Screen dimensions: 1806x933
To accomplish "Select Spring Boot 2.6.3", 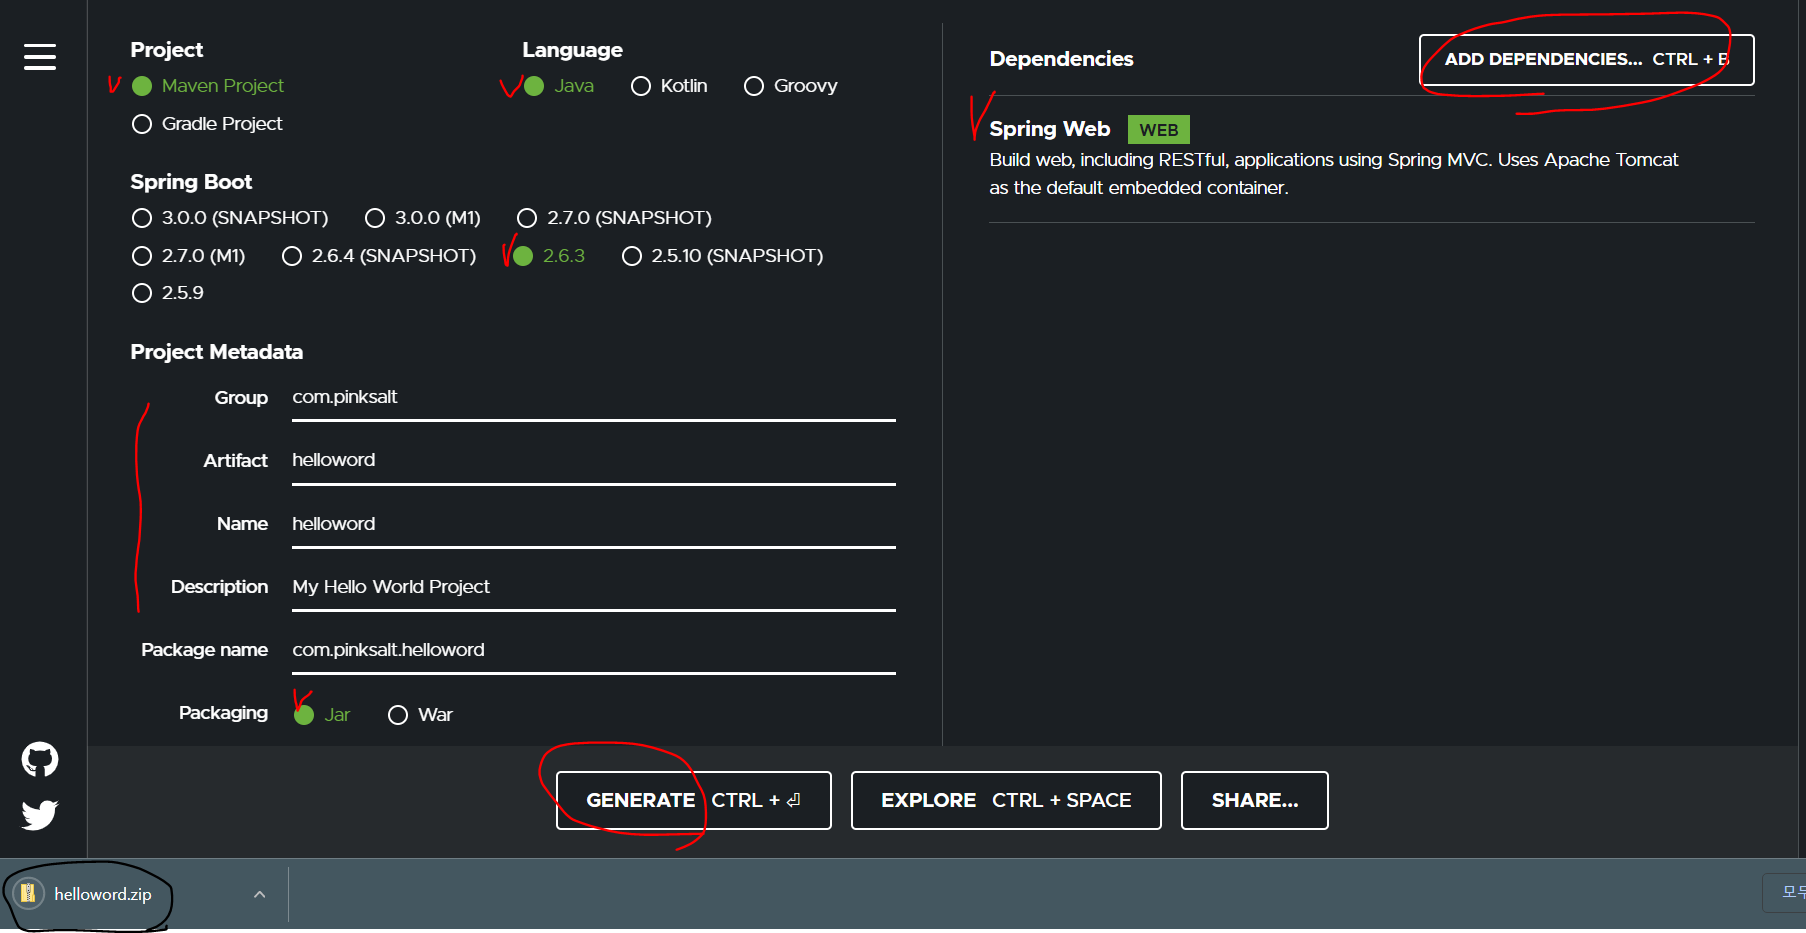I will [523, 256].
